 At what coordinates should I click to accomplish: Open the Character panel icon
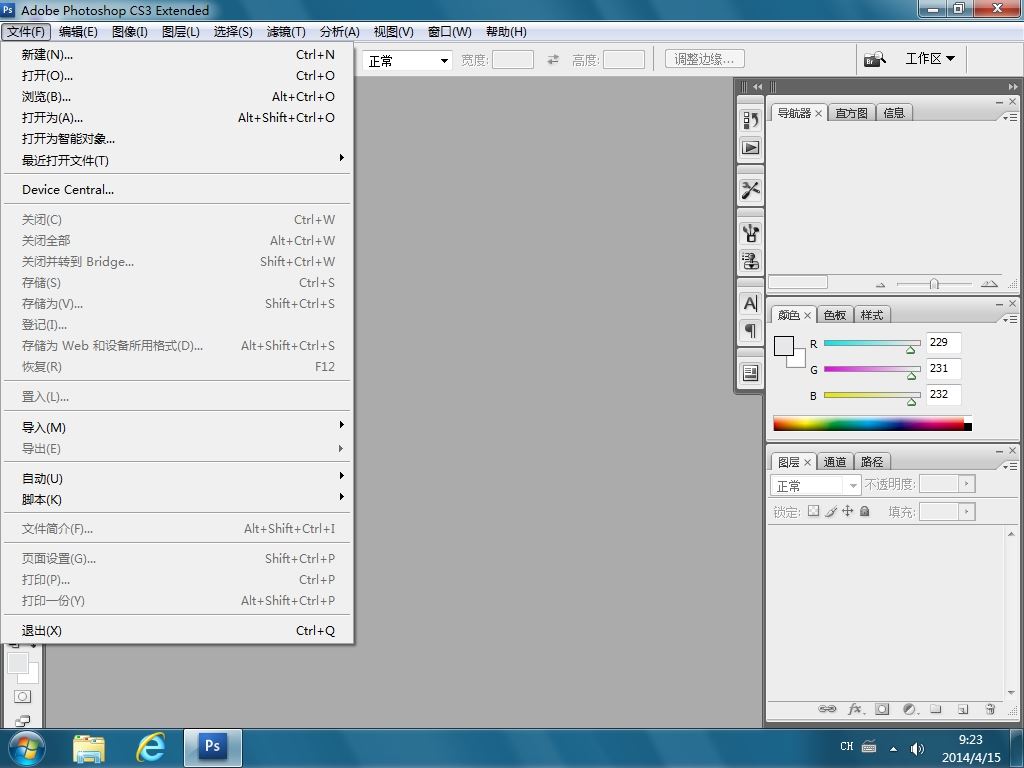[750, 303]
